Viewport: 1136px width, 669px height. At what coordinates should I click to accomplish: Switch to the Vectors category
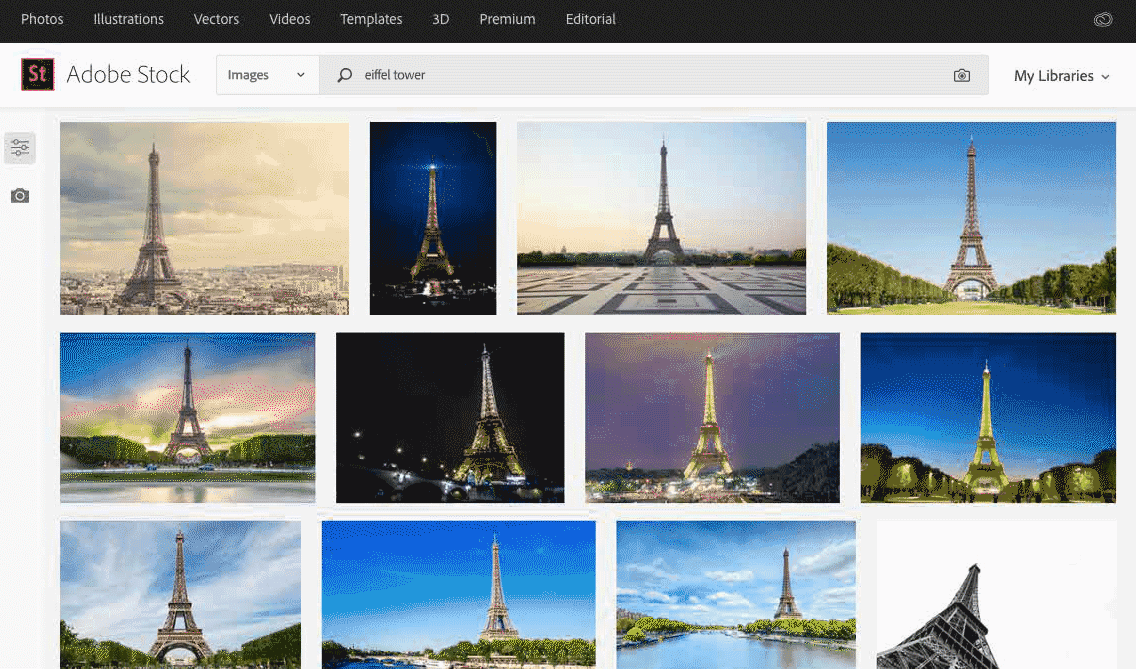click(216, 19)
